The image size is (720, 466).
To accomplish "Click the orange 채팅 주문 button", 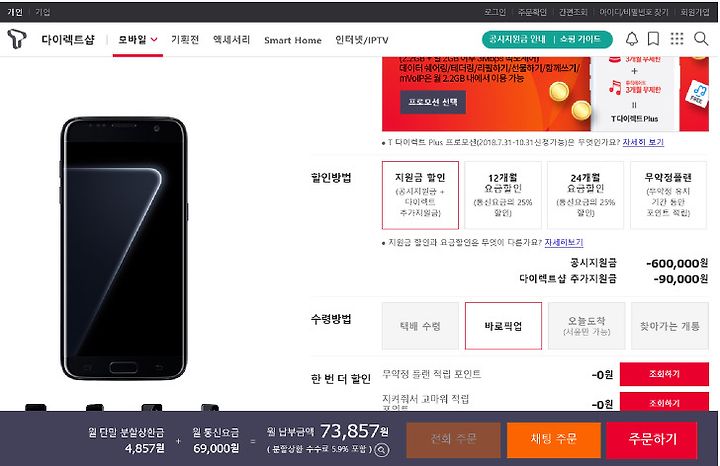I will coord(554,439).
